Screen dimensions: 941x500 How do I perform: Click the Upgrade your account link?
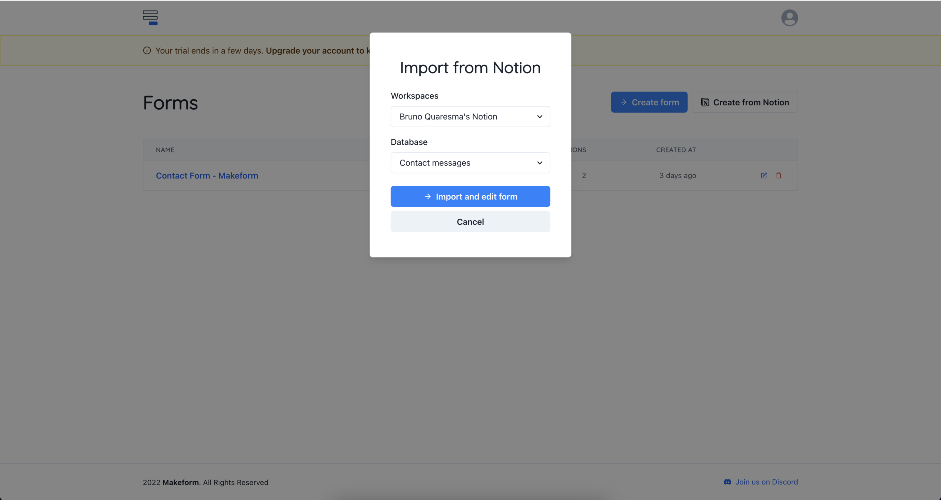coord(317,51)
